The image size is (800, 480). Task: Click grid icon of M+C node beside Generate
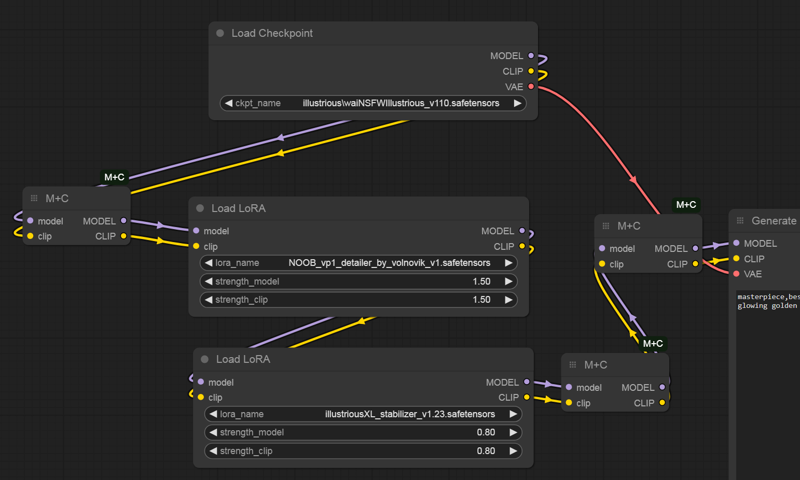coord(606,226)
